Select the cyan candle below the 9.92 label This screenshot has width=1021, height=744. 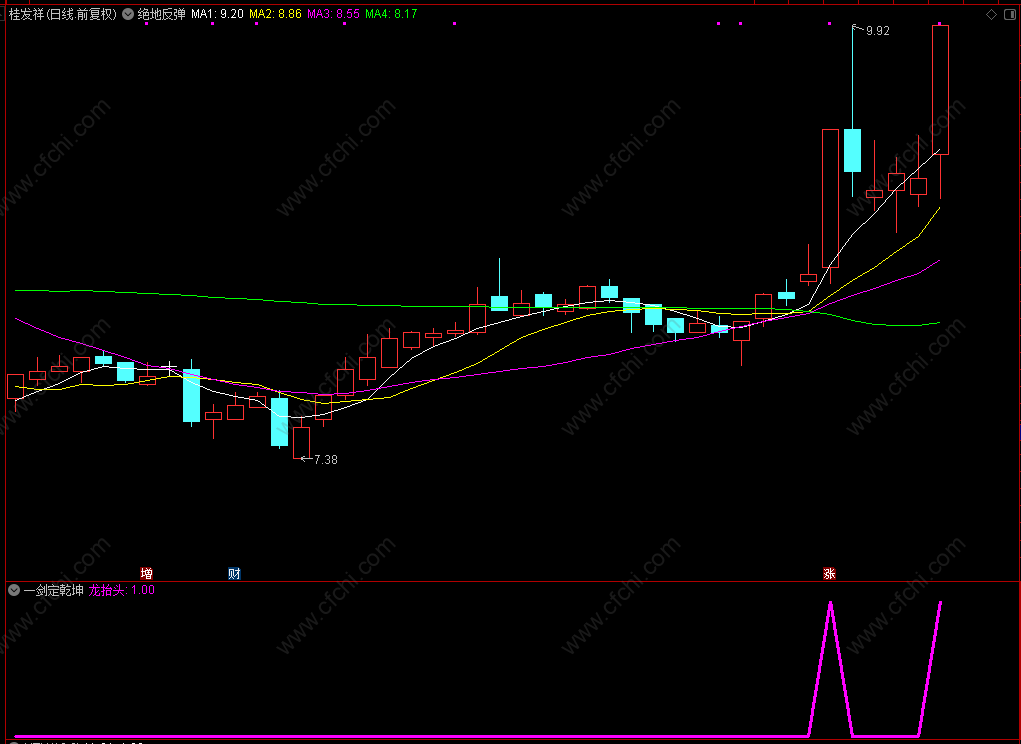[852, 150]
